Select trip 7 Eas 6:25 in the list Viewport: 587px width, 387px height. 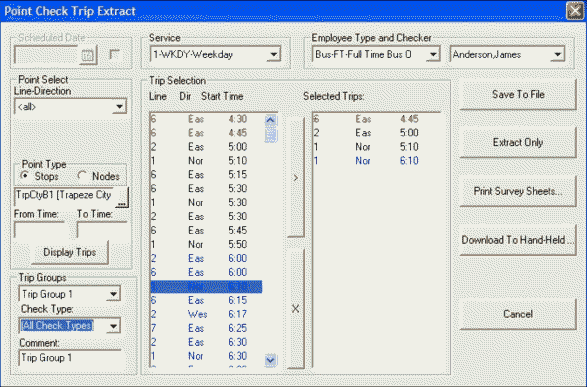[207, 328]
